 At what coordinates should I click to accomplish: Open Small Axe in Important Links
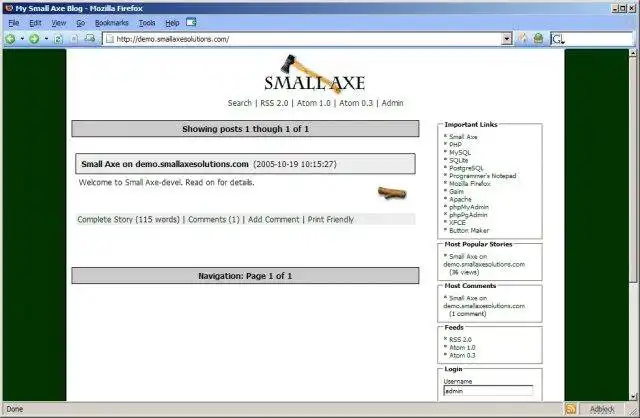coord(463,137)
